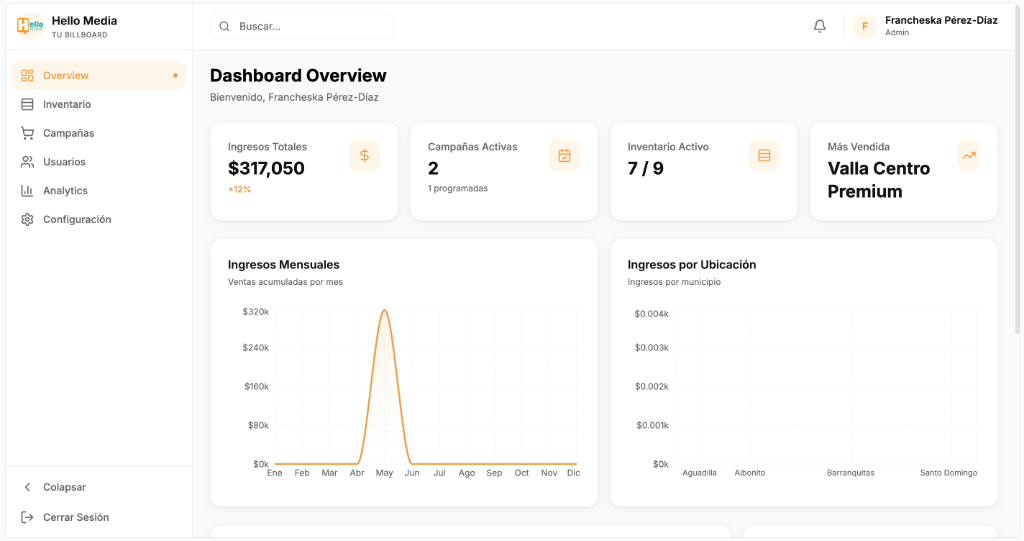
Task: Focus the Buscar search field
Action: click(x=302, y=26)
